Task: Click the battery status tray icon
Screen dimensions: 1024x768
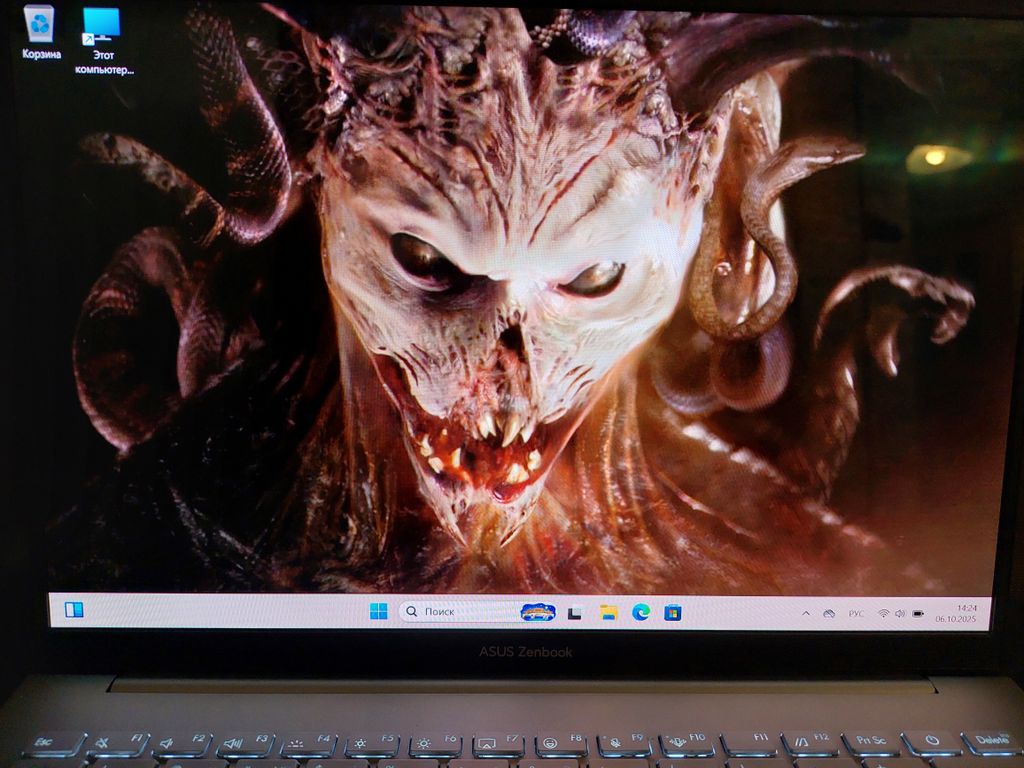Action: point(917,612)
